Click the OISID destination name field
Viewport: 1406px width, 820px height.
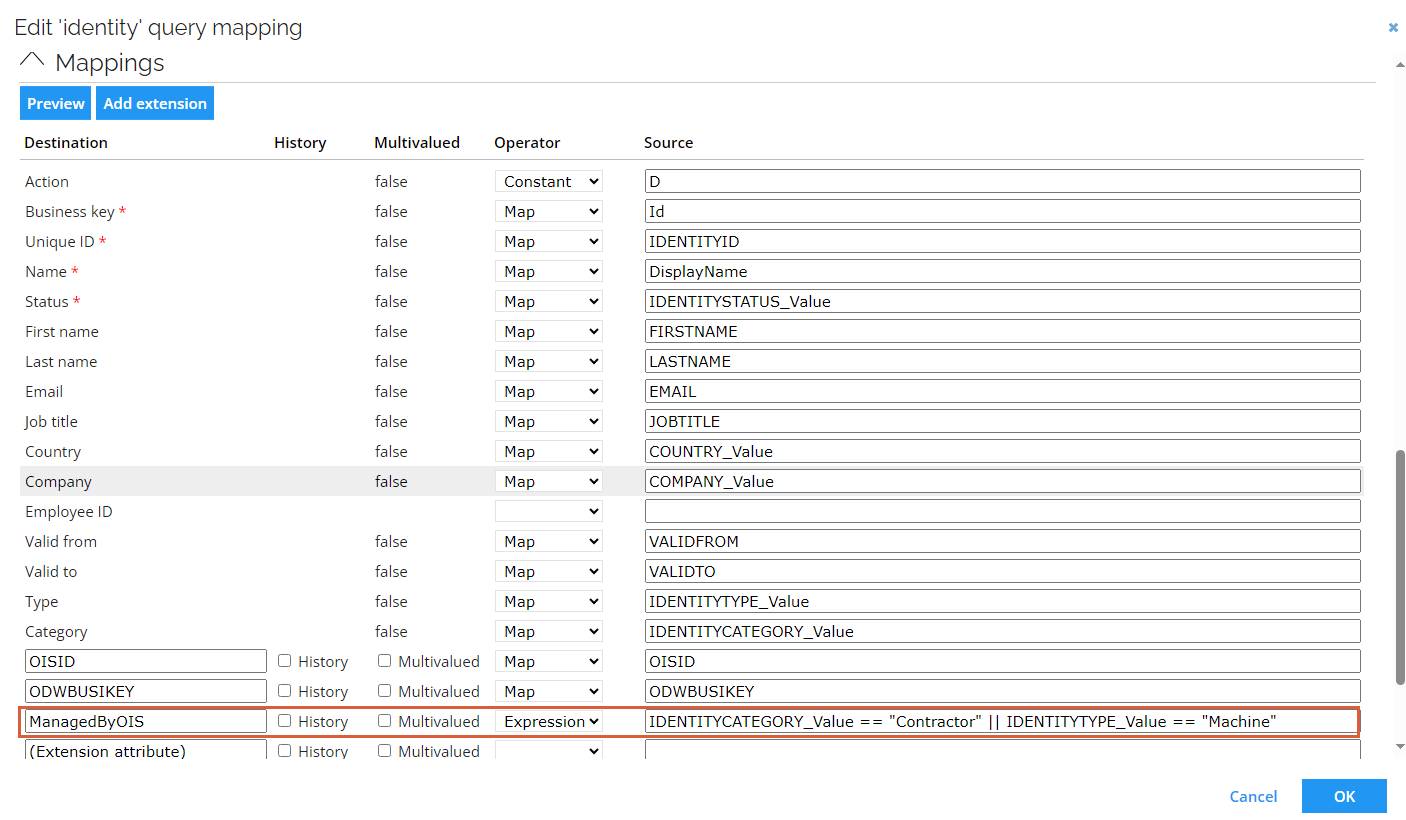point(146,661)
